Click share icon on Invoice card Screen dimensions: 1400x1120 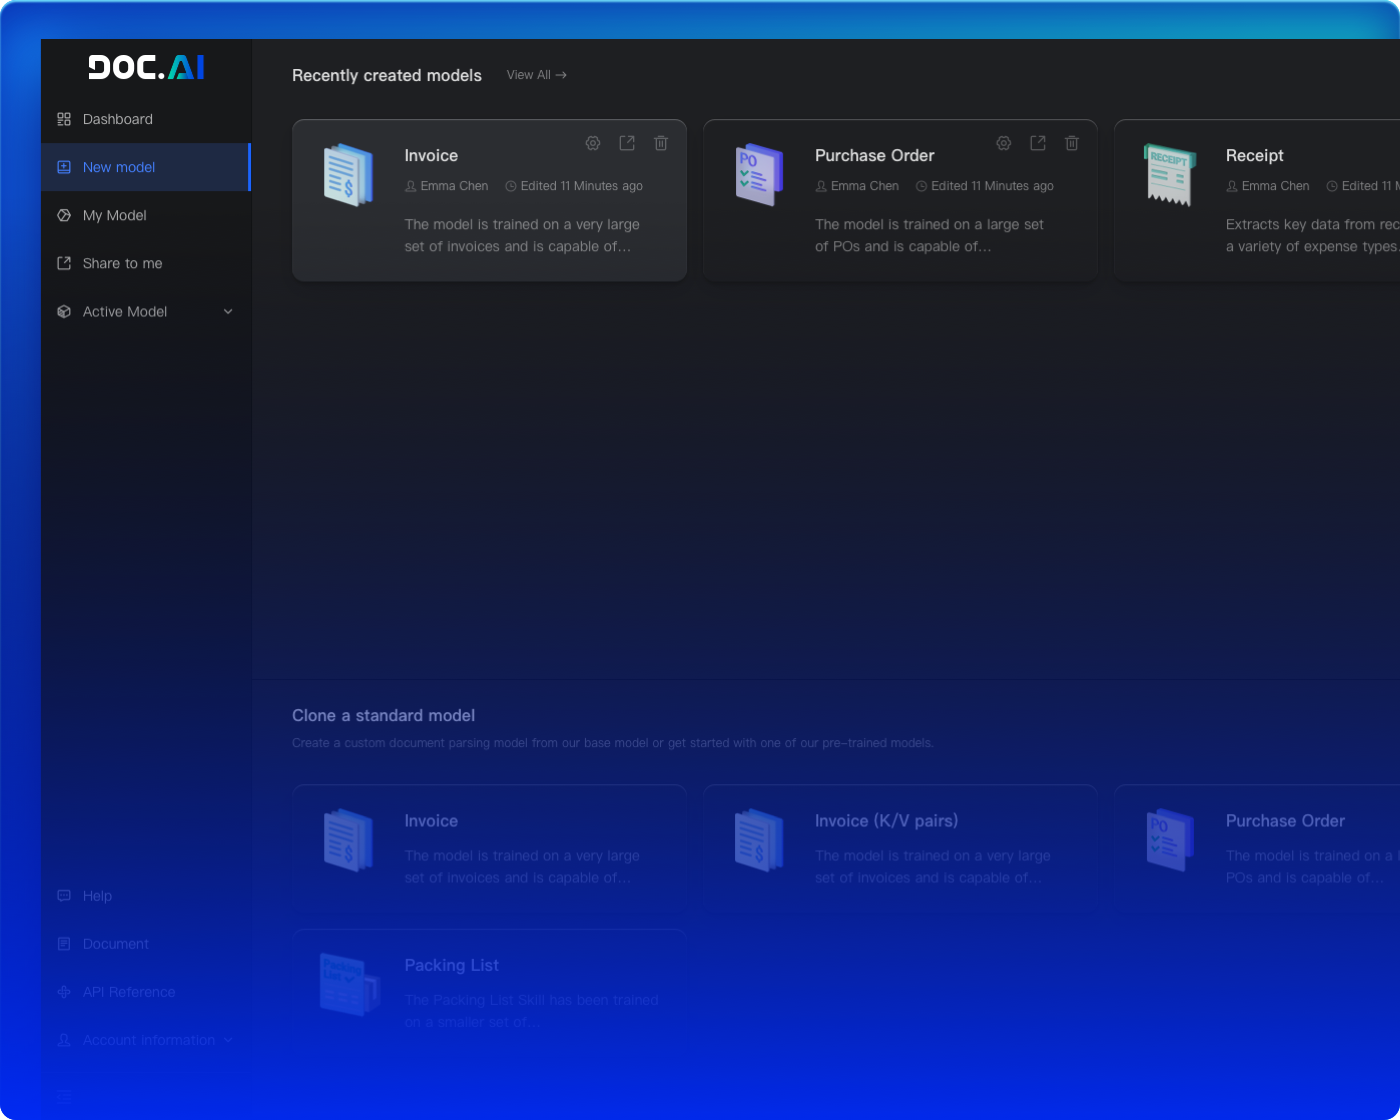627,143
